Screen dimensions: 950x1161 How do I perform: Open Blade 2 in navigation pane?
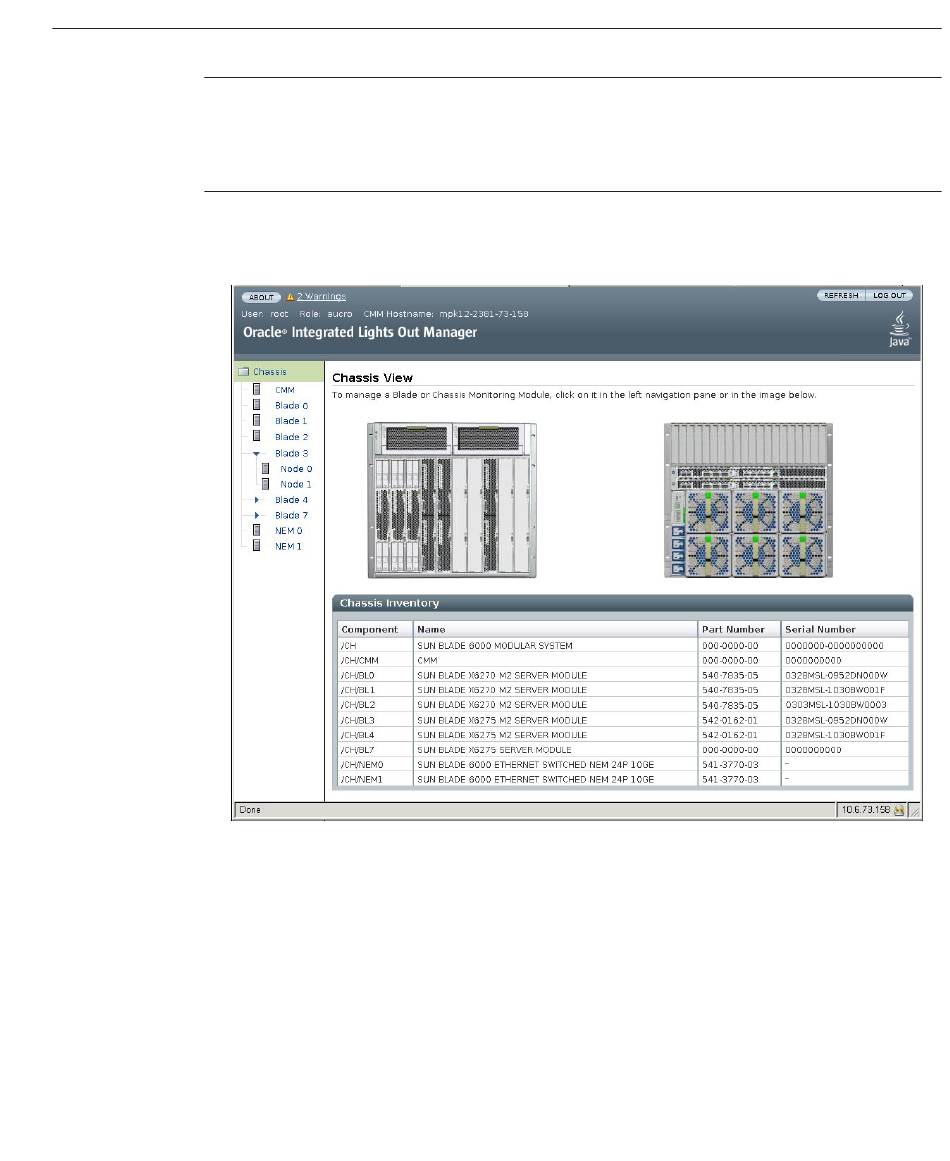291,437
